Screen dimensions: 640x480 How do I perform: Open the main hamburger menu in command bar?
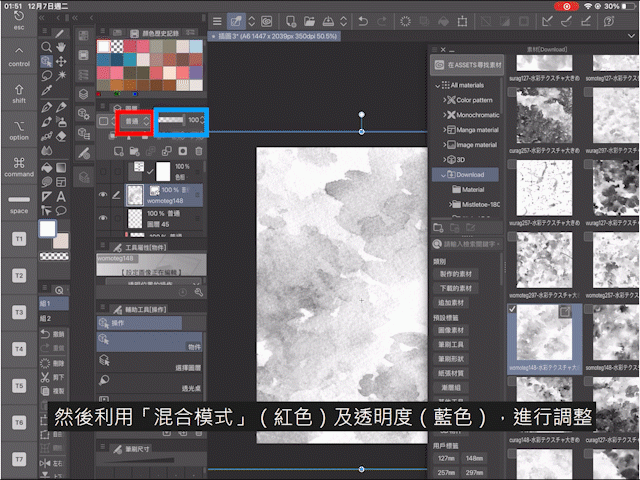pyautogui.click(x=217, y=21)
